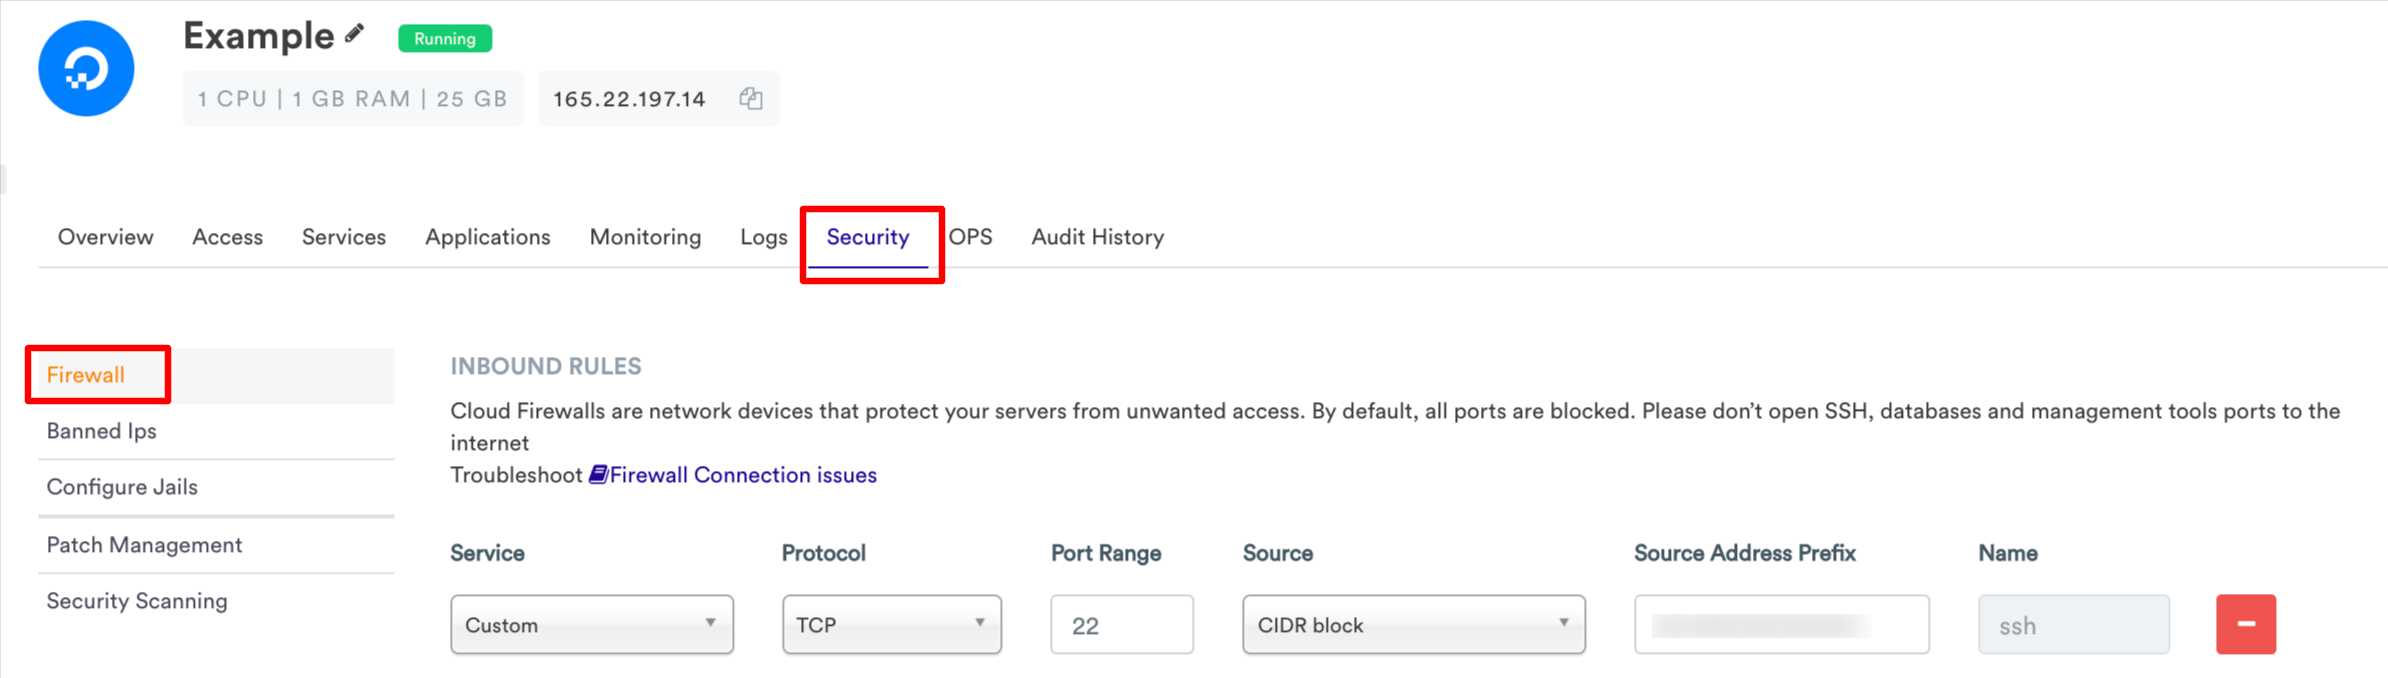Open the Service dropdown set to Custom
This screenshot has width=2388, height=678.
tap(591, 624)
